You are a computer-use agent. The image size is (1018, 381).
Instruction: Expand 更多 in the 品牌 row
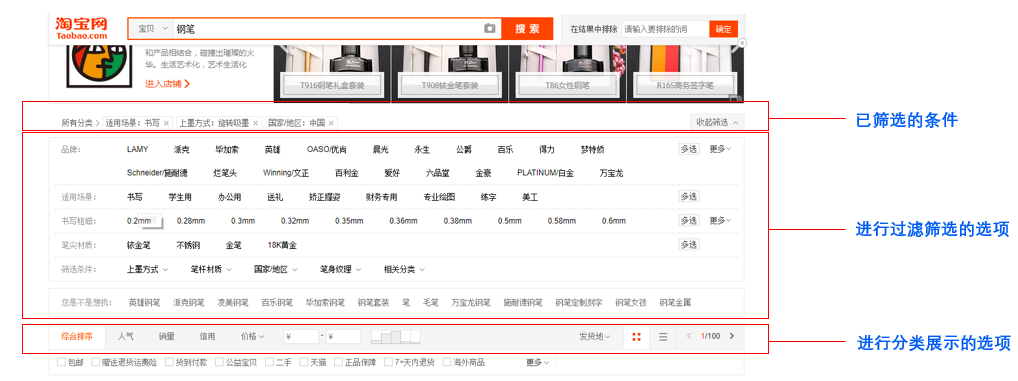tap(720, 149)
